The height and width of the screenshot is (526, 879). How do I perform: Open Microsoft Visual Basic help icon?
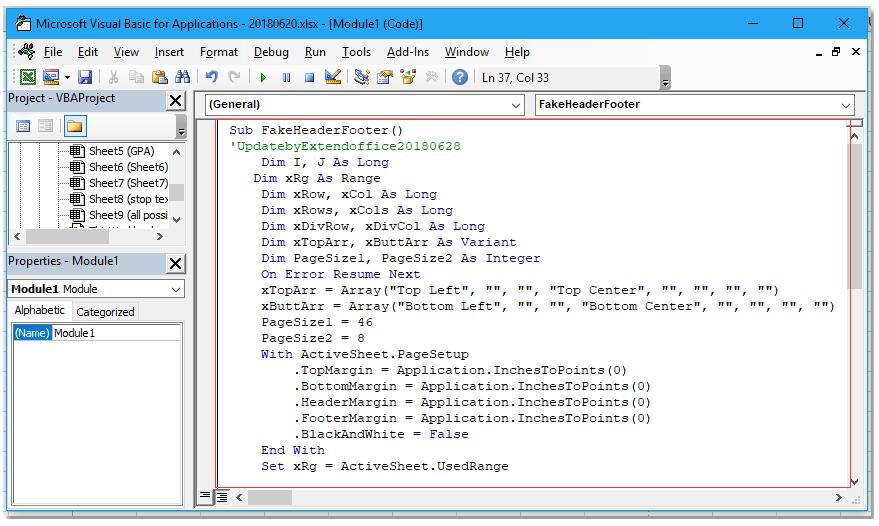point(460,77)
